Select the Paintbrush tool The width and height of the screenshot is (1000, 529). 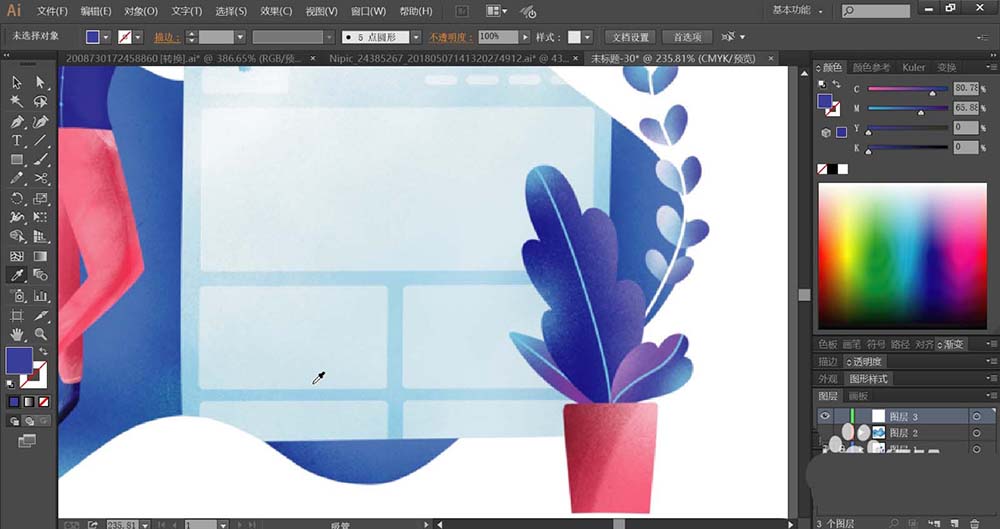click(41, 160)
